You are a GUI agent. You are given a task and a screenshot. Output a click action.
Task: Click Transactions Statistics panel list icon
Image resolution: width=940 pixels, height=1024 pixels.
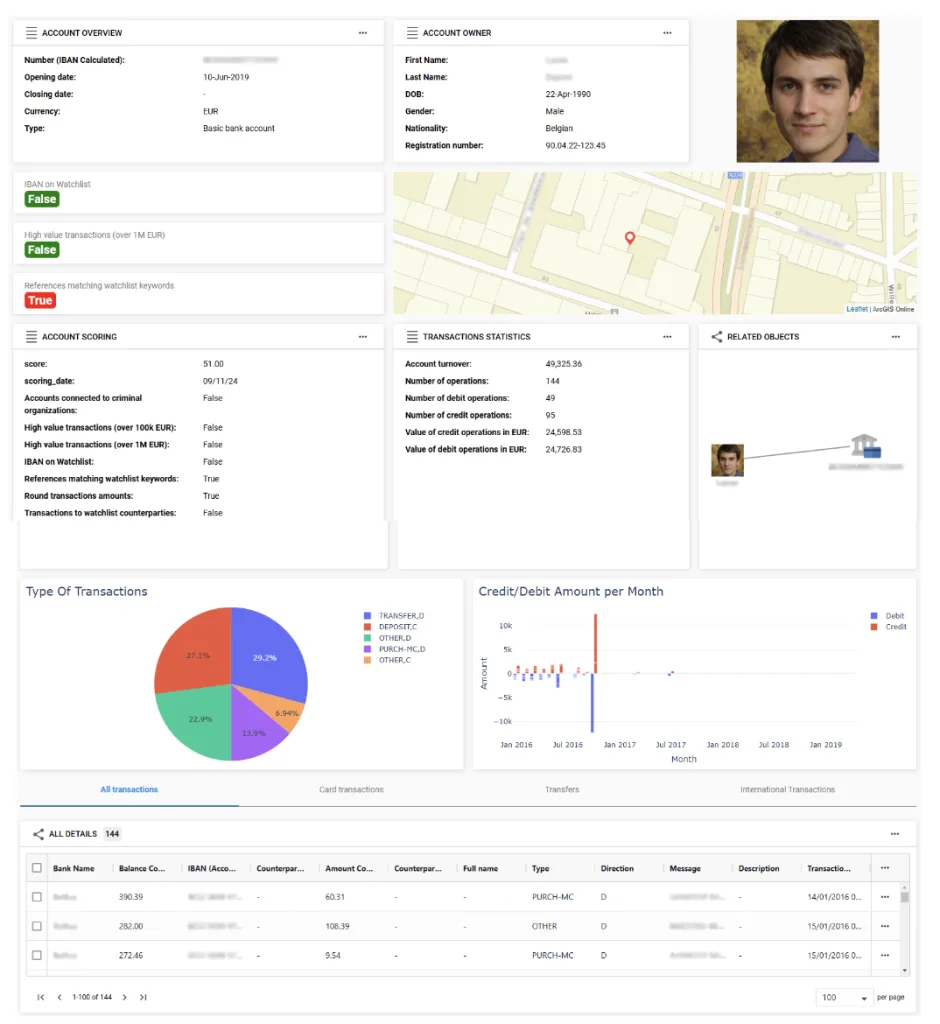[412, 336]
